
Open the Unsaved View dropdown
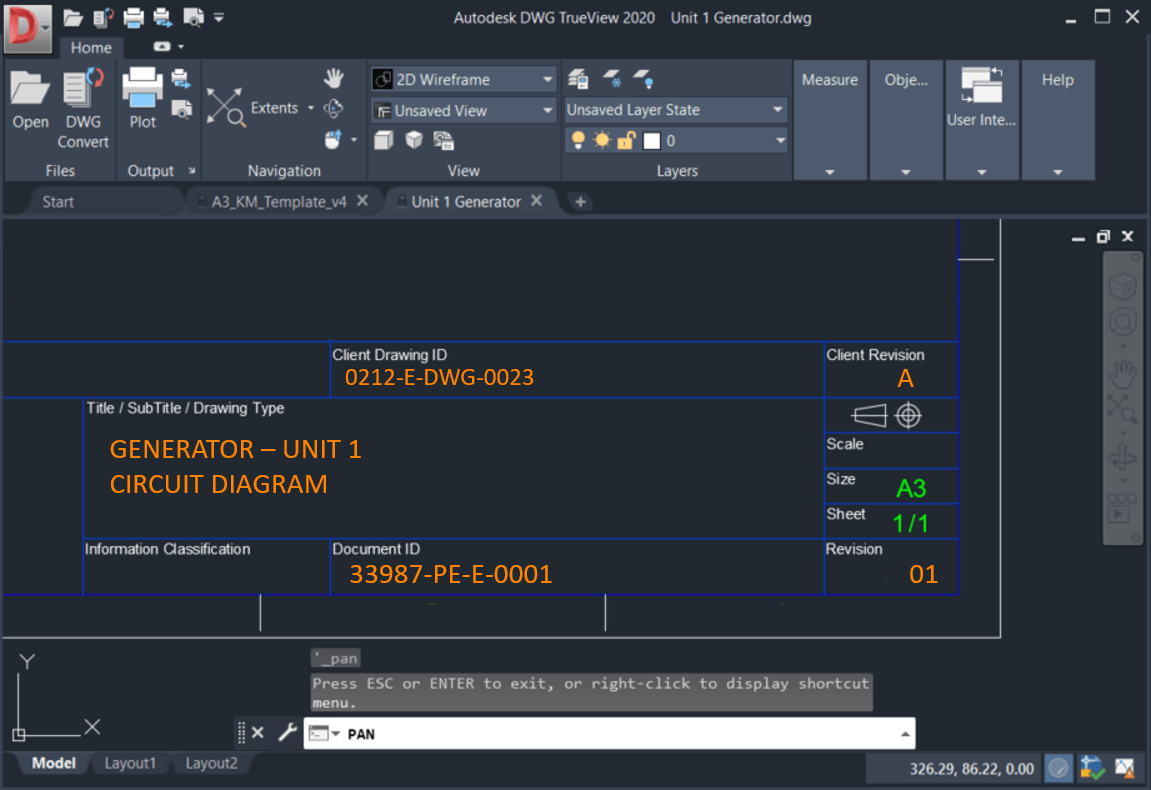click(463, 110)
